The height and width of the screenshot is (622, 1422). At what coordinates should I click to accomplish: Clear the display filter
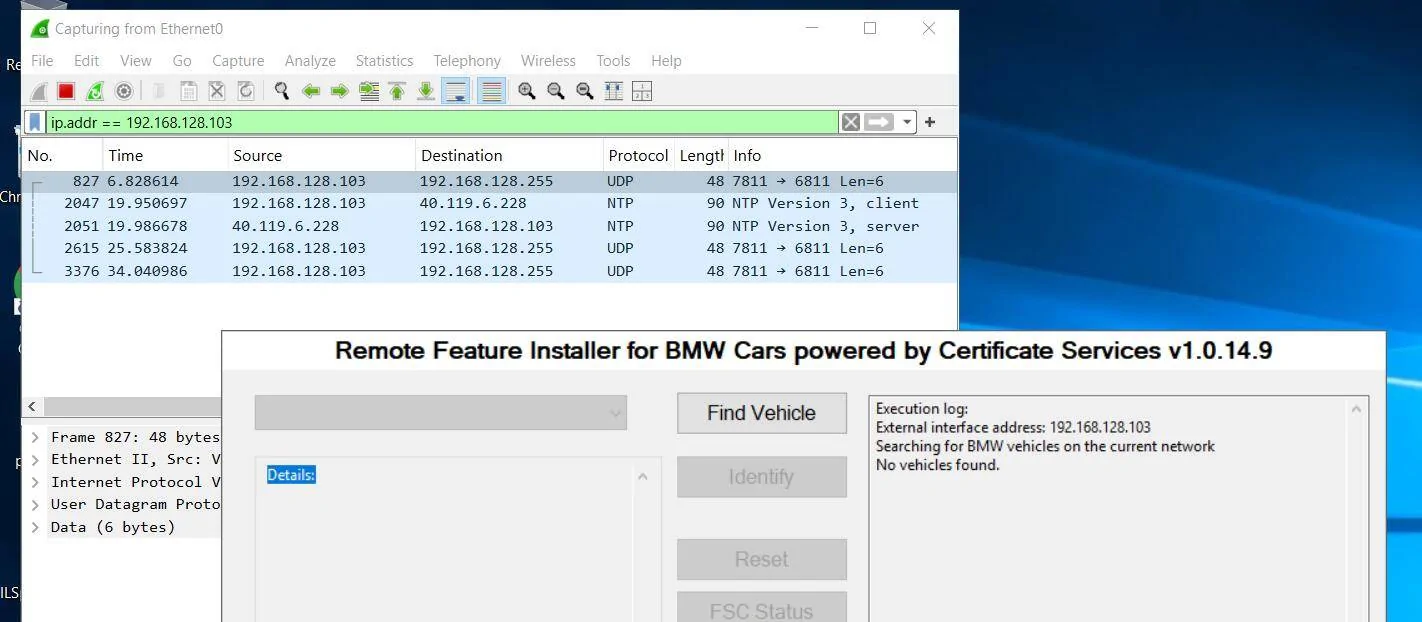(x=850, y=122)
